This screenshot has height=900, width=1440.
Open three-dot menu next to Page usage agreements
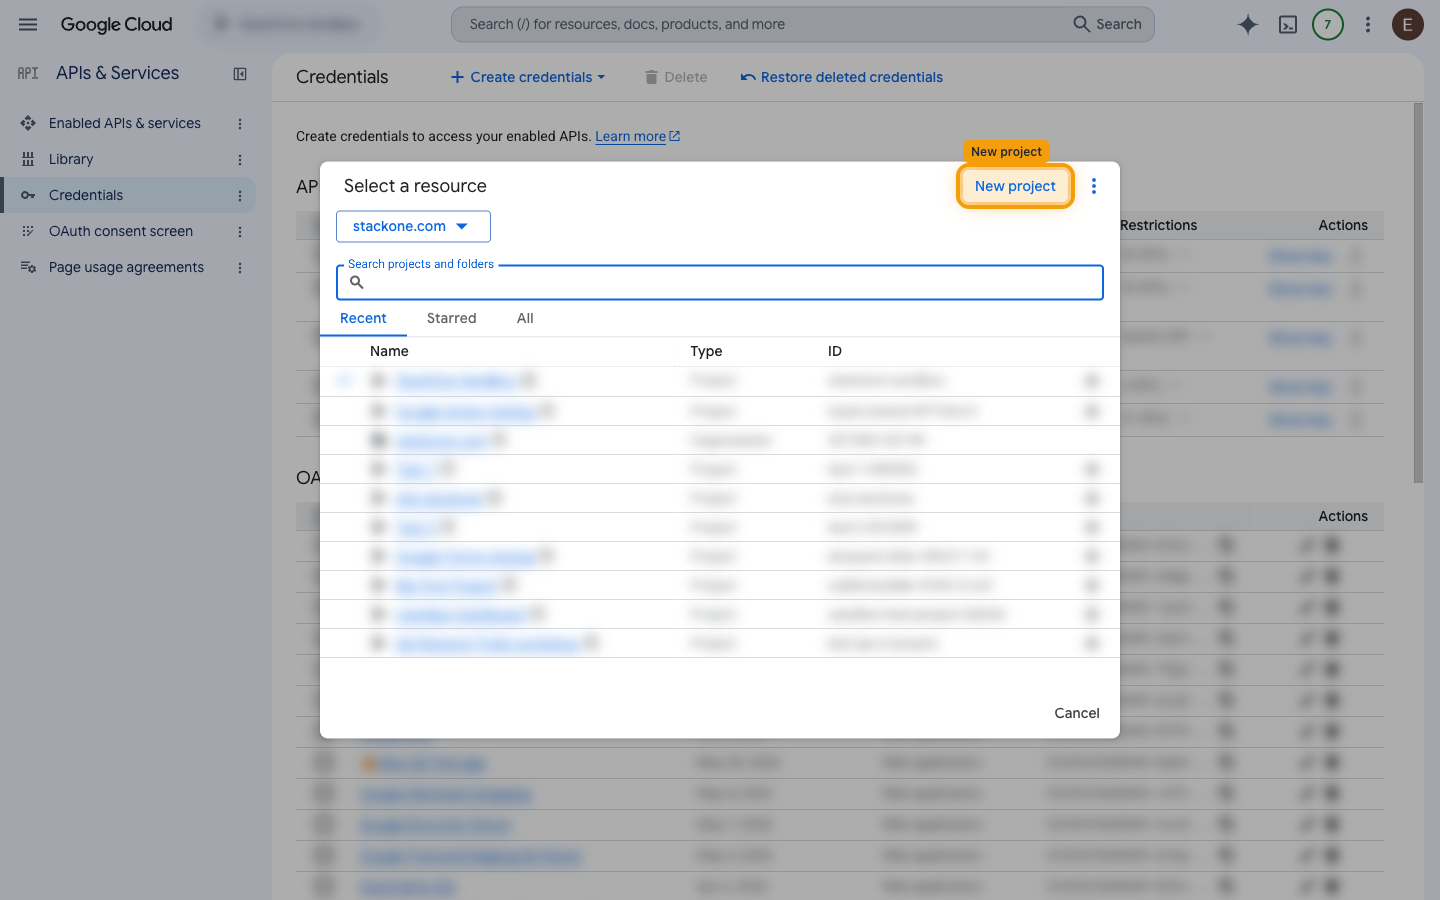240,267
